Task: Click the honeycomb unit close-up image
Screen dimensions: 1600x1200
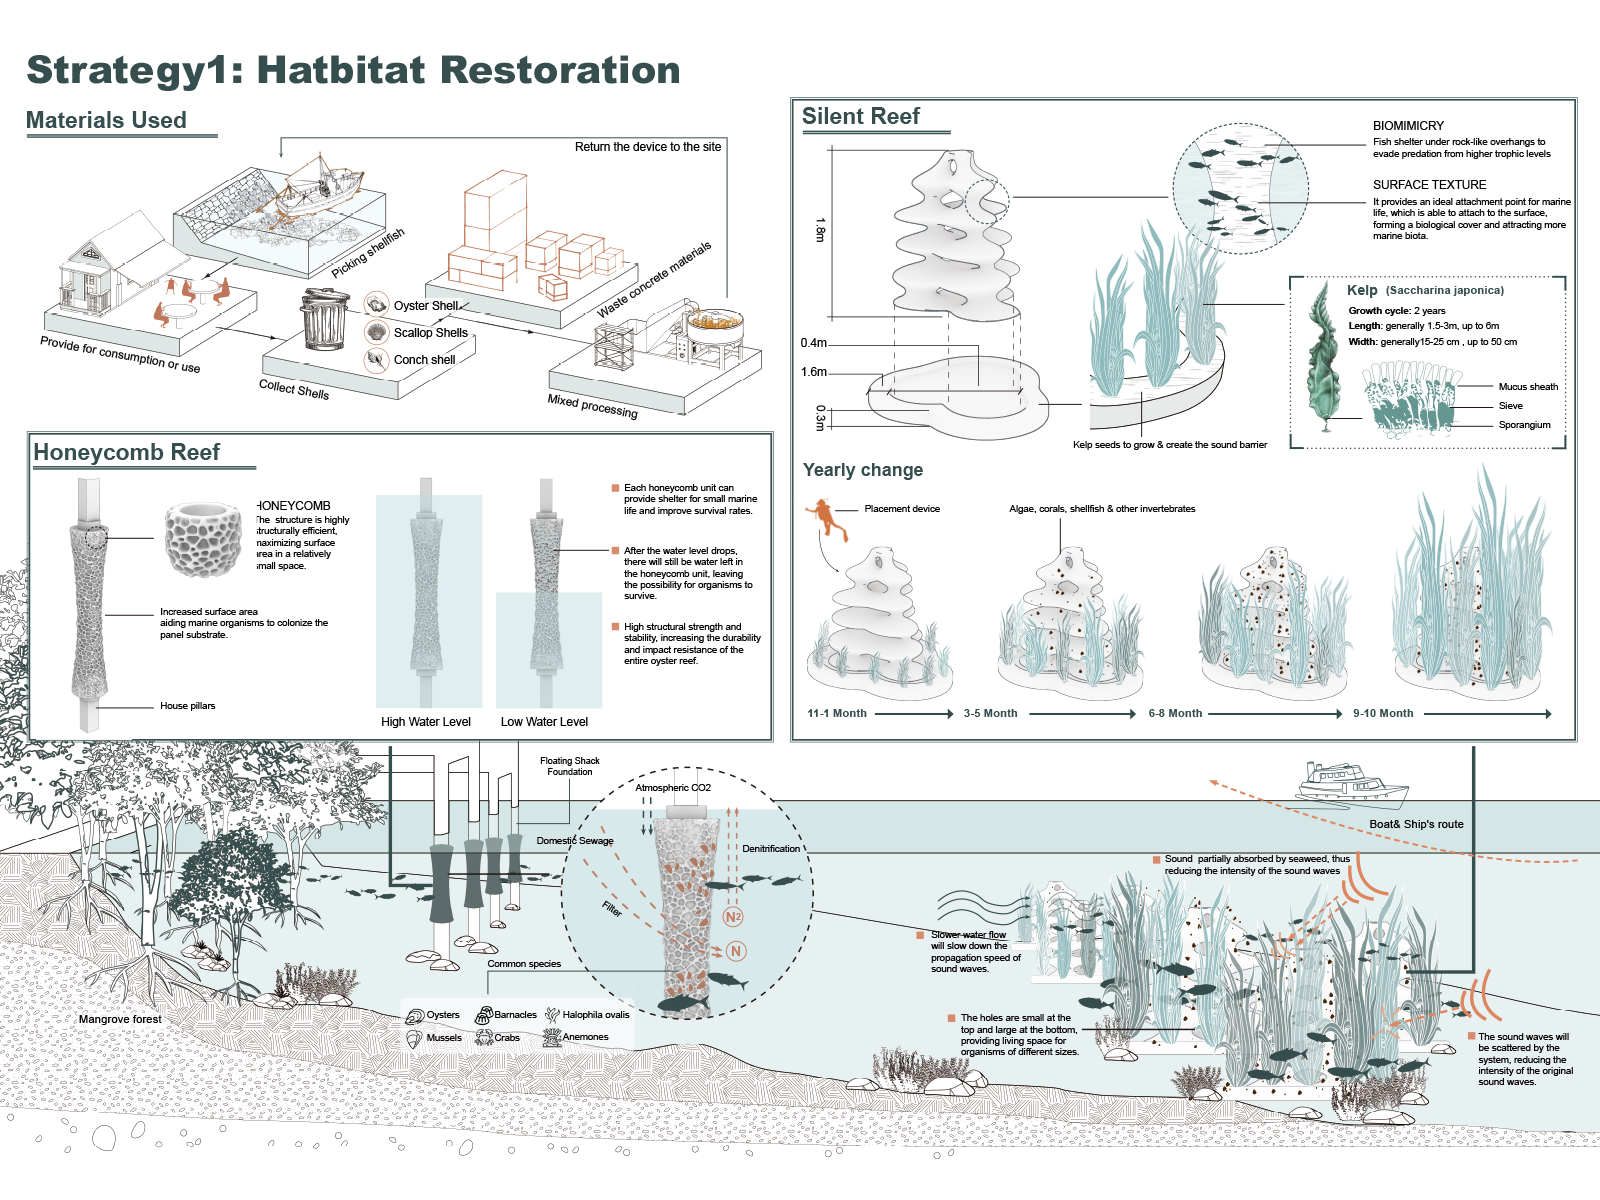Action: 204,539
